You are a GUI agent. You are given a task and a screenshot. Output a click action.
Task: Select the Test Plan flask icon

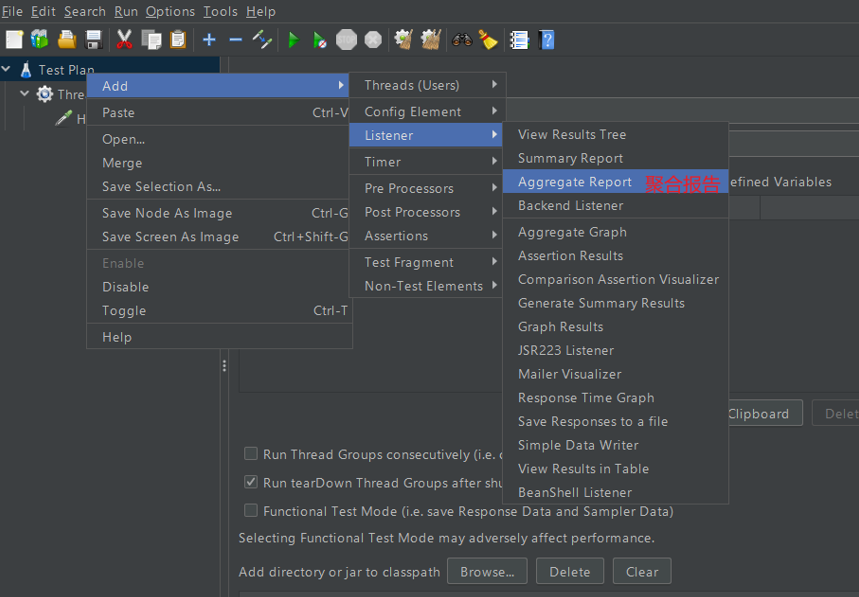coord(26,70)
